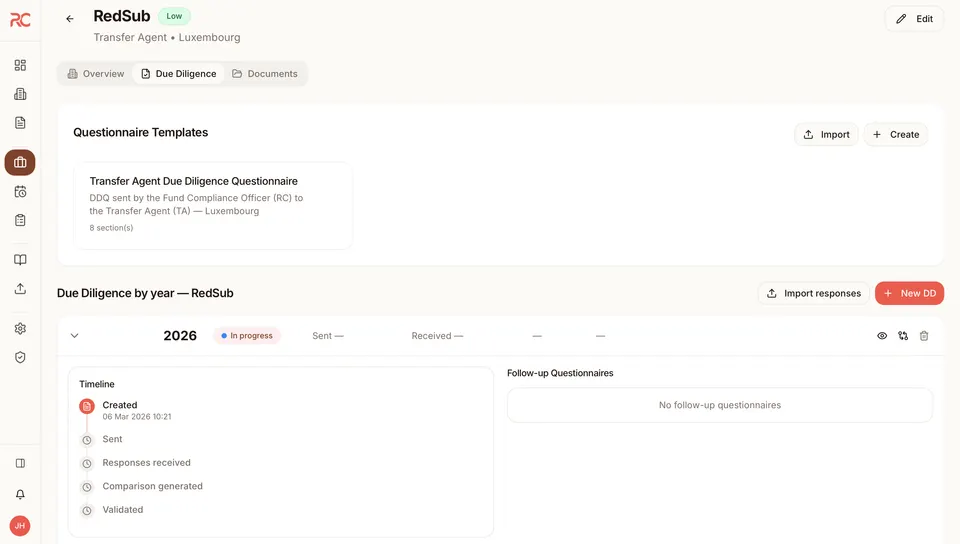This screenshot has height=544, width=960.
Task: Open the clipboard list sidebar icon
Action: pos(20,220)
